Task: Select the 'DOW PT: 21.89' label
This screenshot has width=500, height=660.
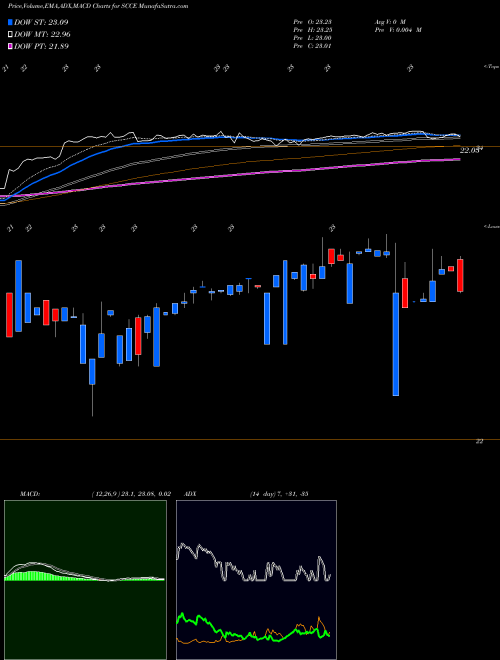Action: 41,47
